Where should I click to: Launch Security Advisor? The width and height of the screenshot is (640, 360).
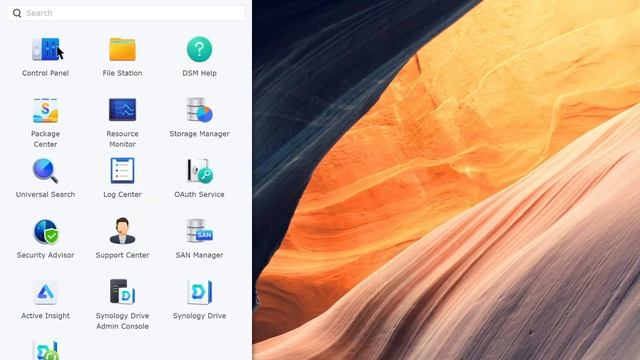pos(45,231)
